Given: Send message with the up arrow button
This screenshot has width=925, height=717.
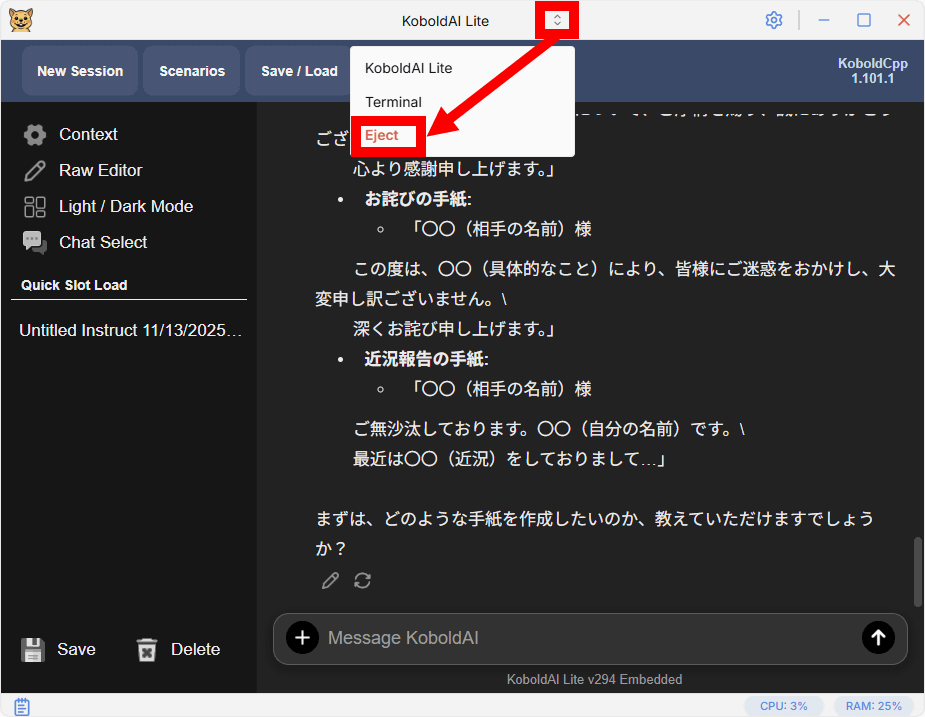Looking at the screenshot, I should (x=878, y=638).
